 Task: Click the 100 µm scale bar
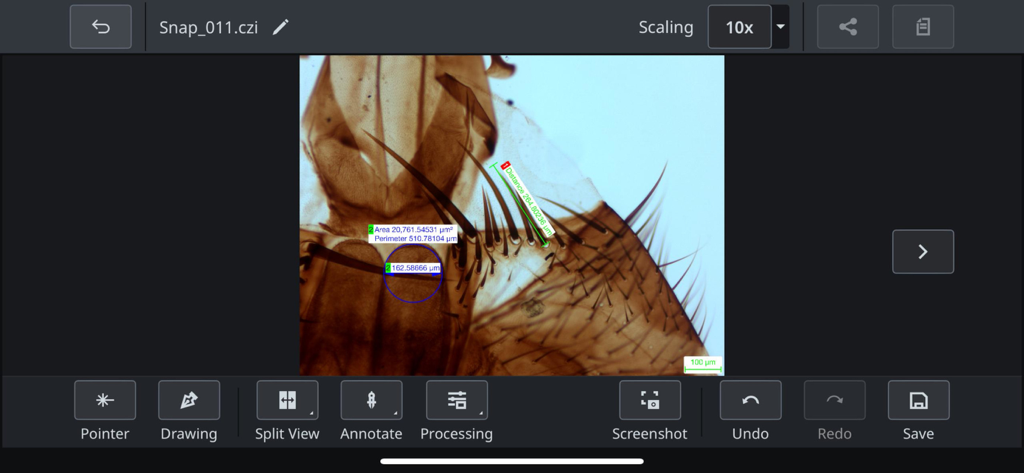702,364
